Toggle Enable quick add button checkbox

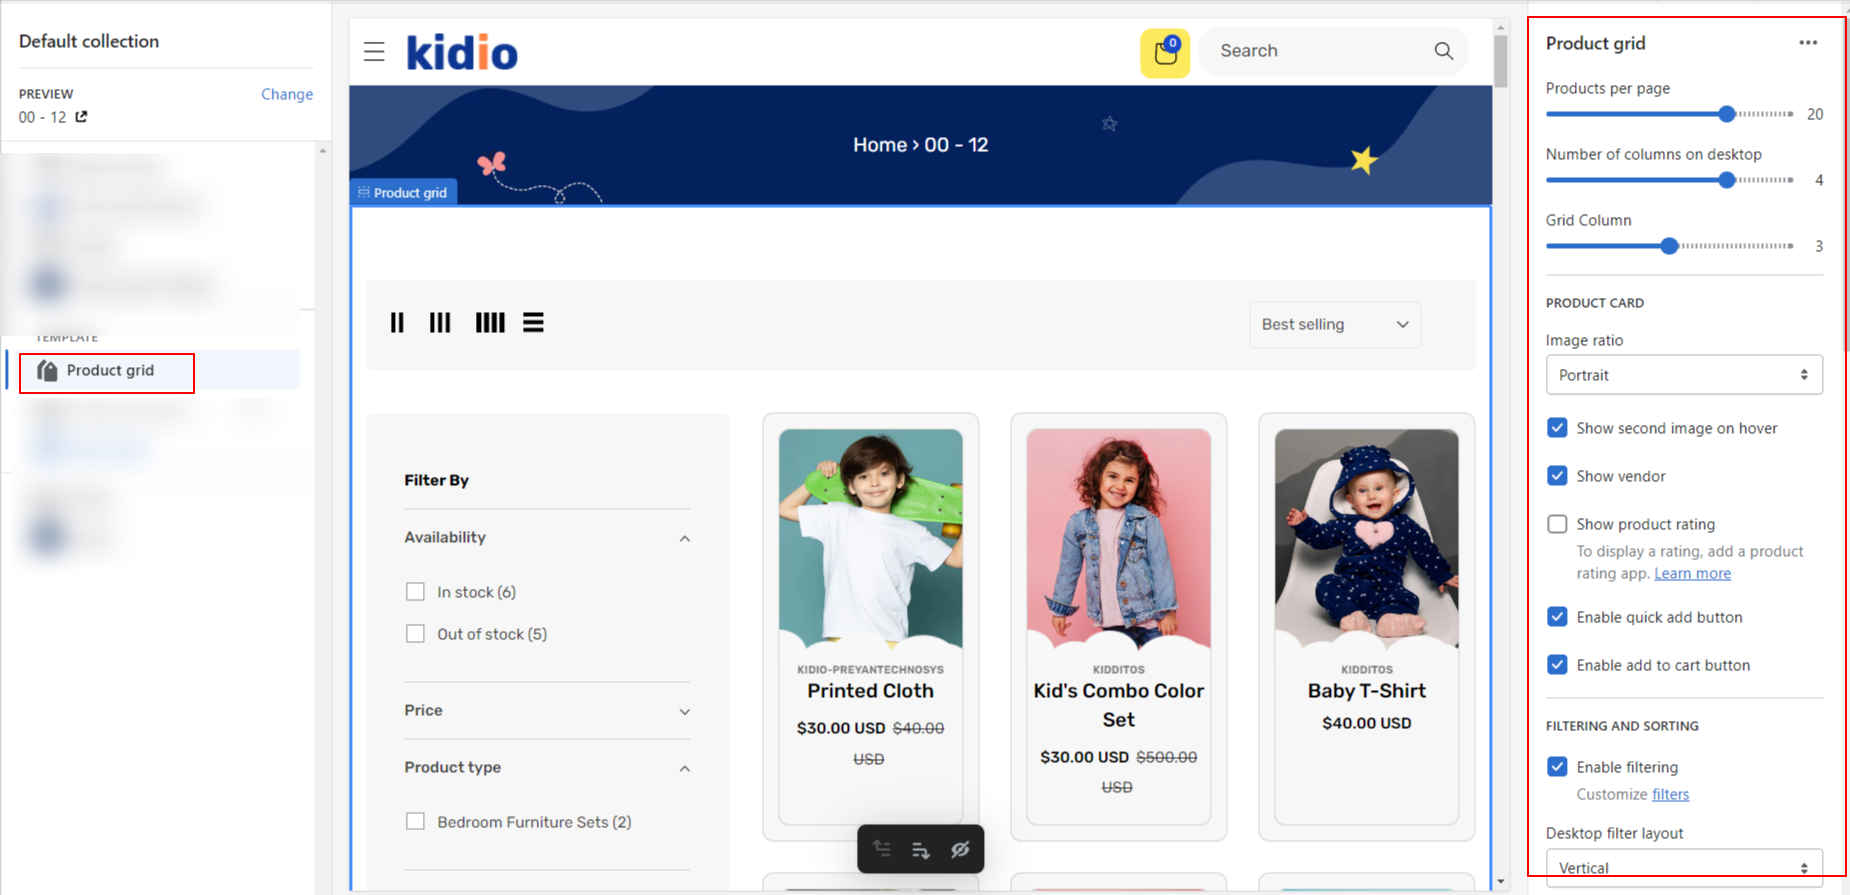(1557, 617)
